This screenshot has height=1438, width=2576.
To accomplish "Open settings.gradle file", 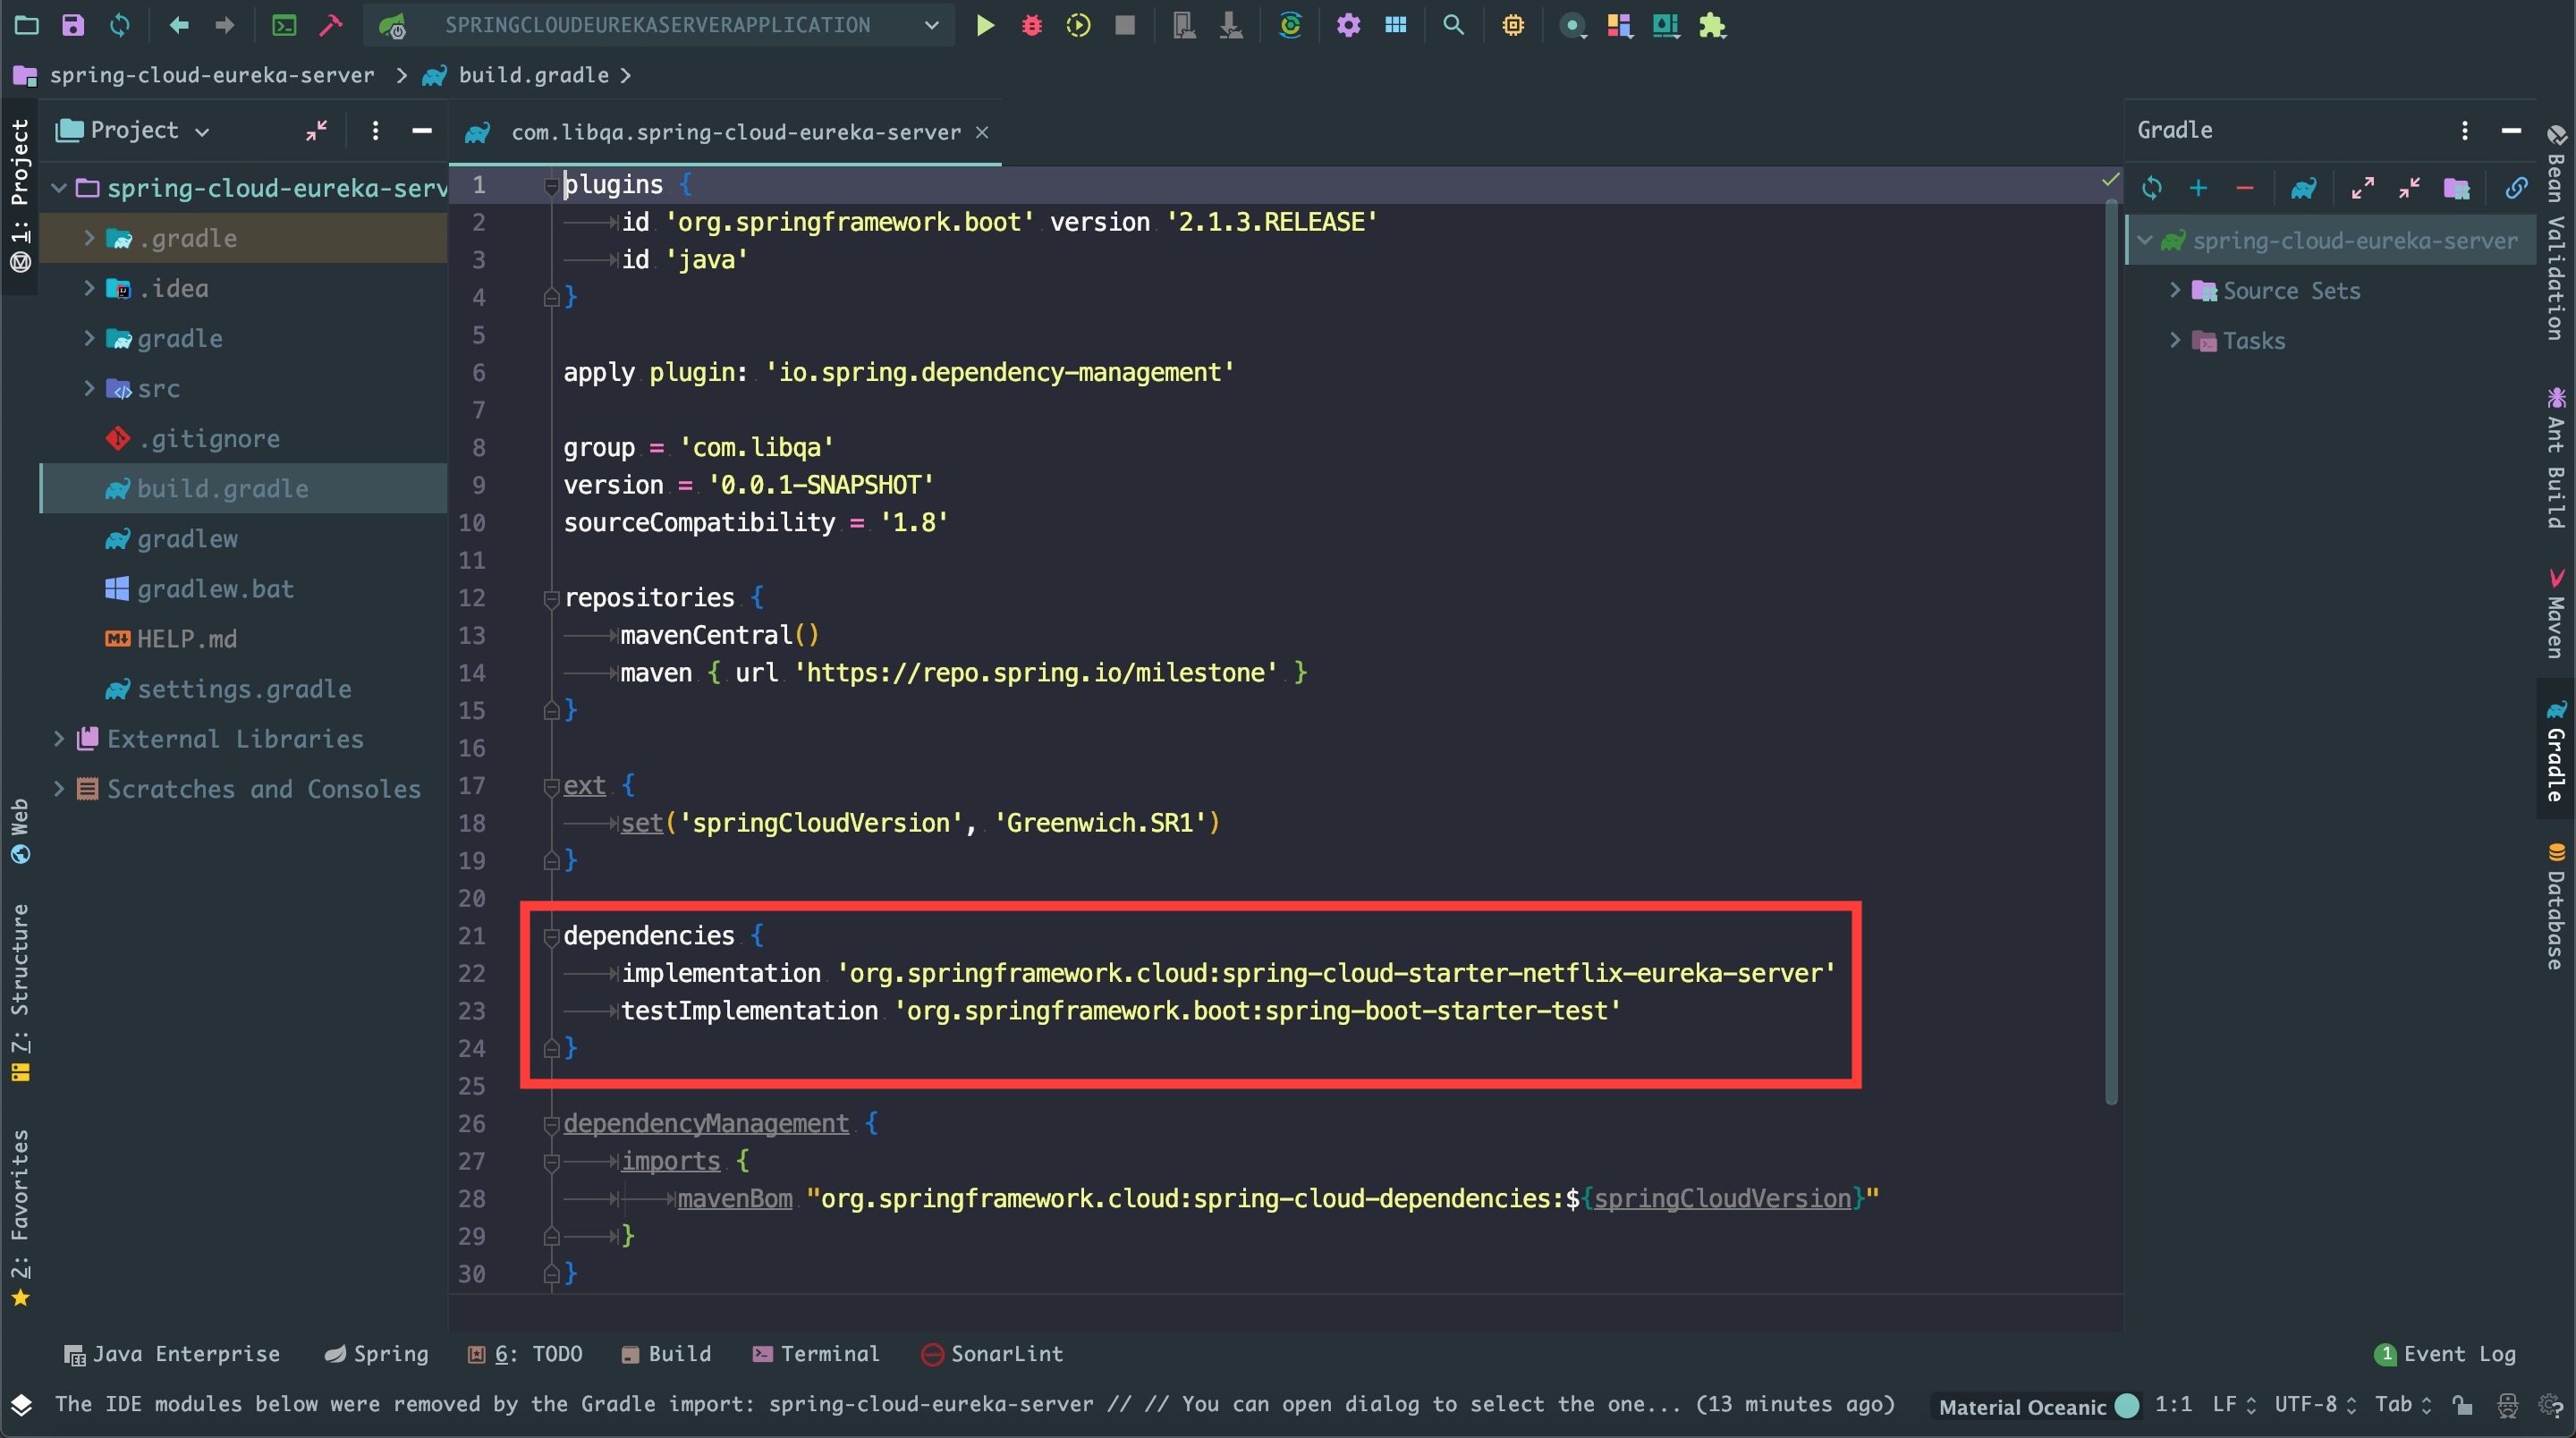I will click(x=243, y=689).
